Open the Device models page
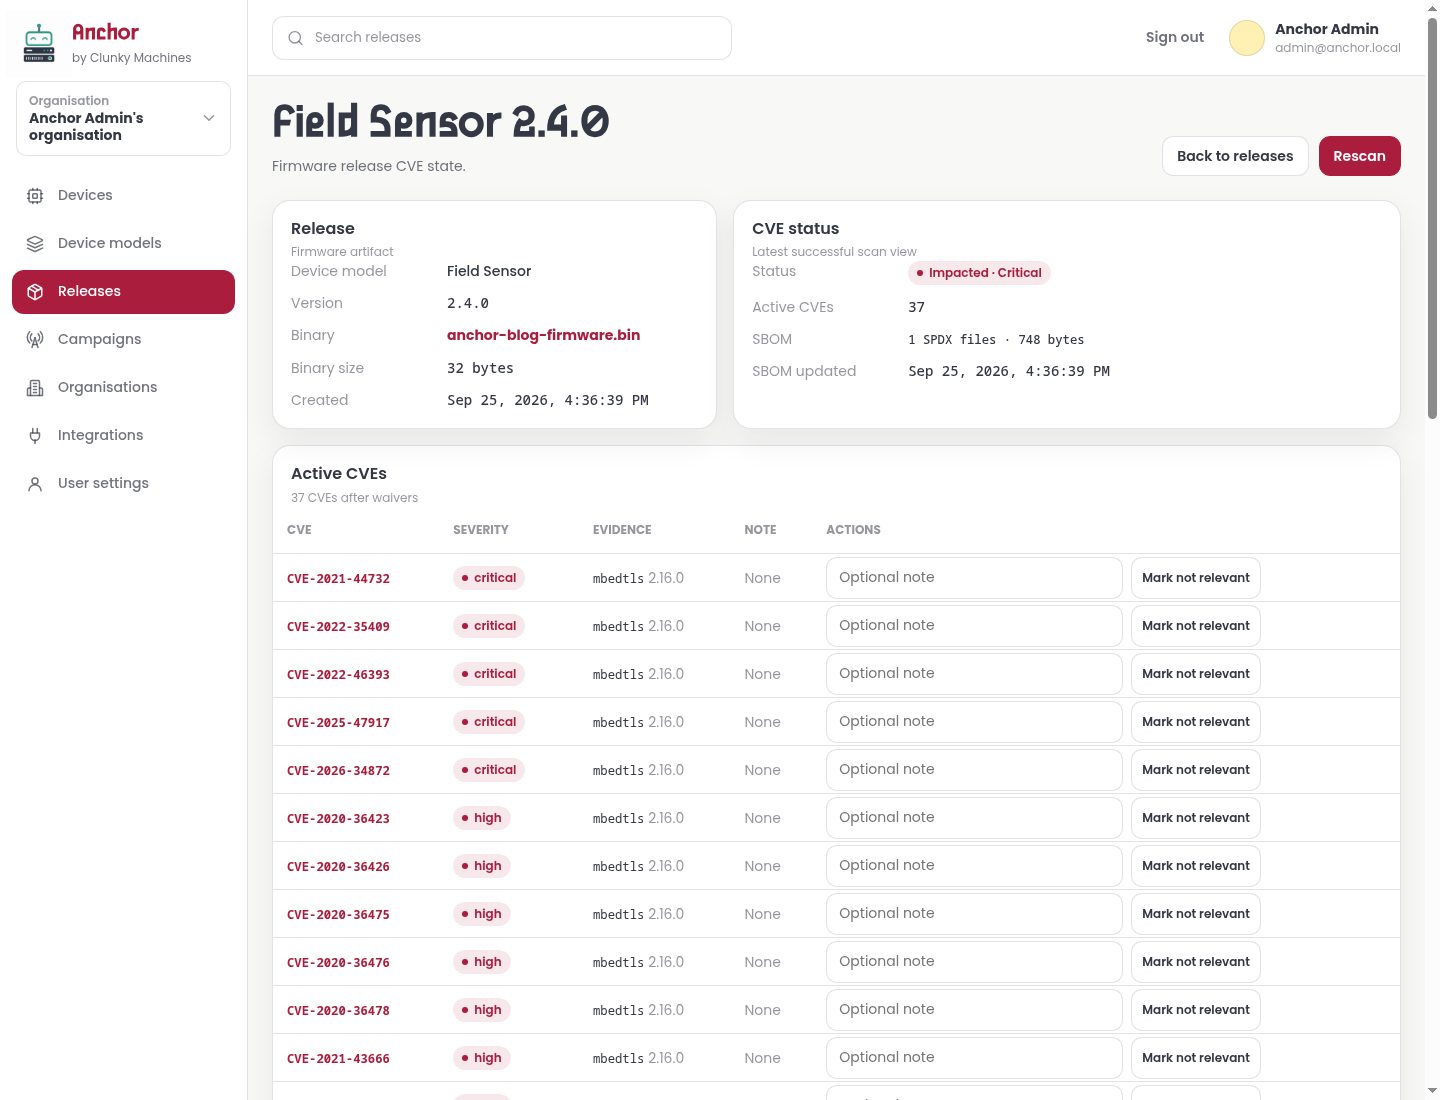 (x=123, y=244)
